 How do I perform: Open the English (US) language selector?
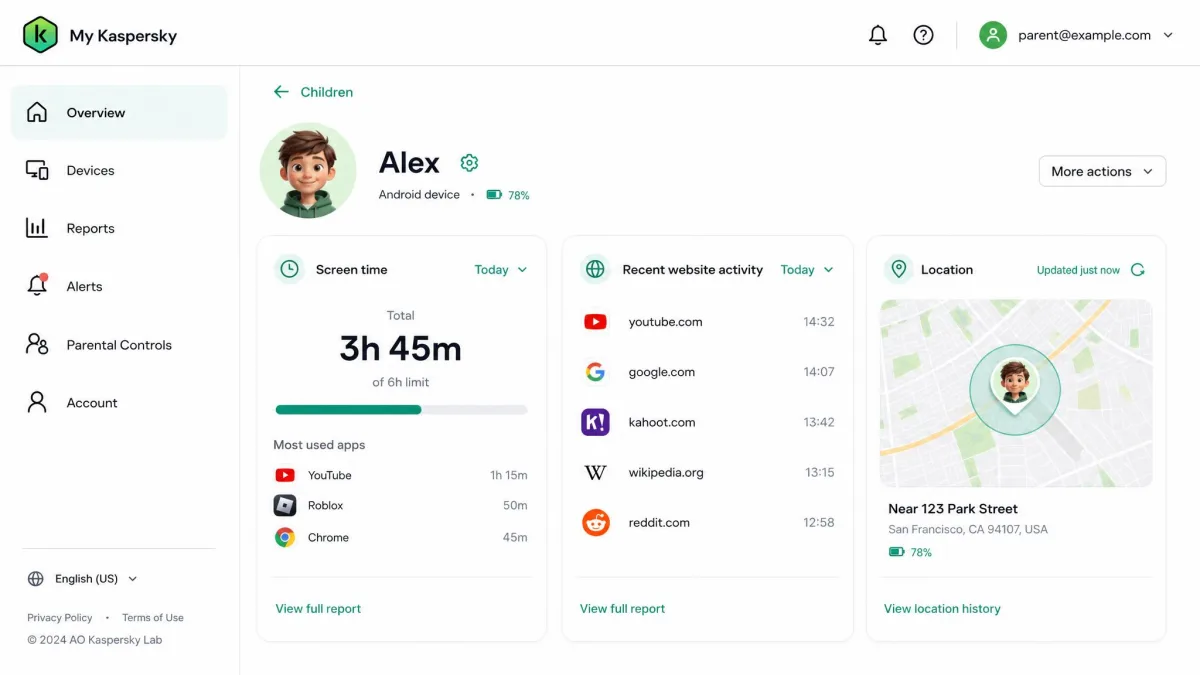coord(83,579)
